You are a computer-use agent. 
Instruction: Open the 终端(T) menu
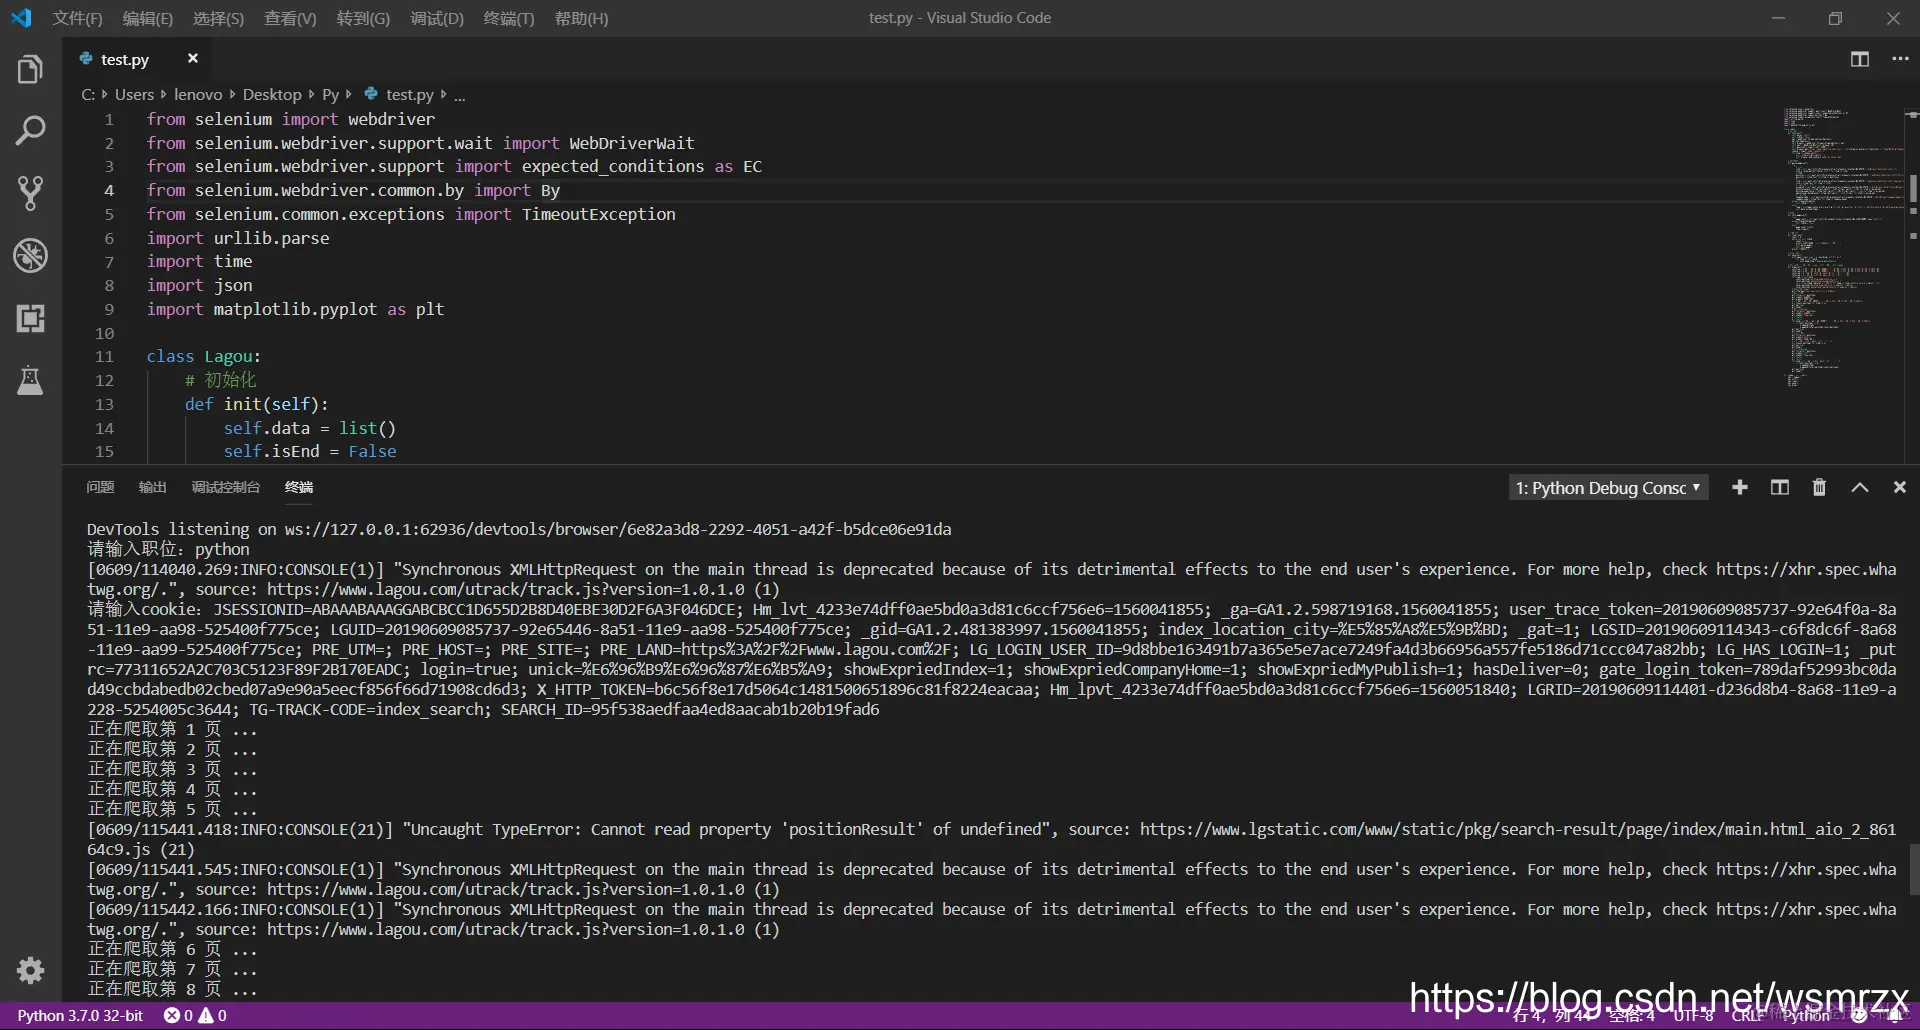509,18
